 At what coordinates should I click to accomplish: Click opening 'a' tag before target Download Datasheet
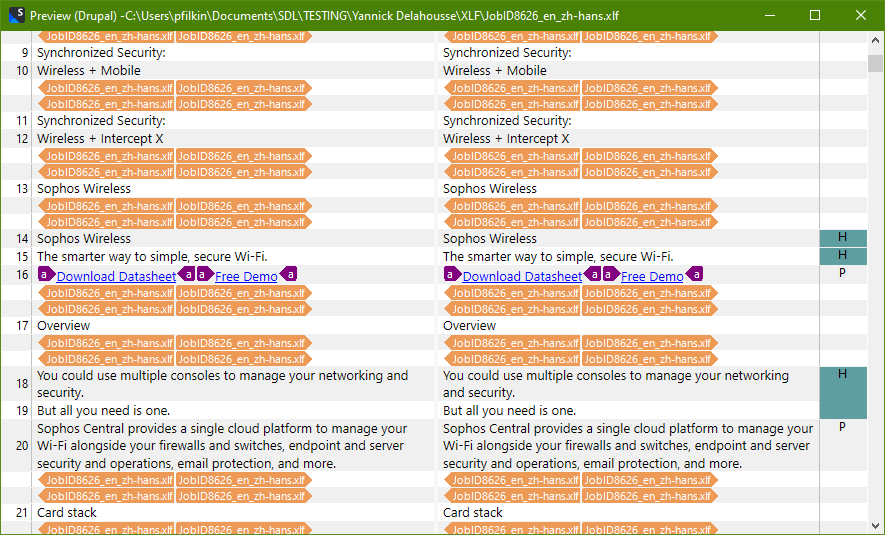(452, 274)
